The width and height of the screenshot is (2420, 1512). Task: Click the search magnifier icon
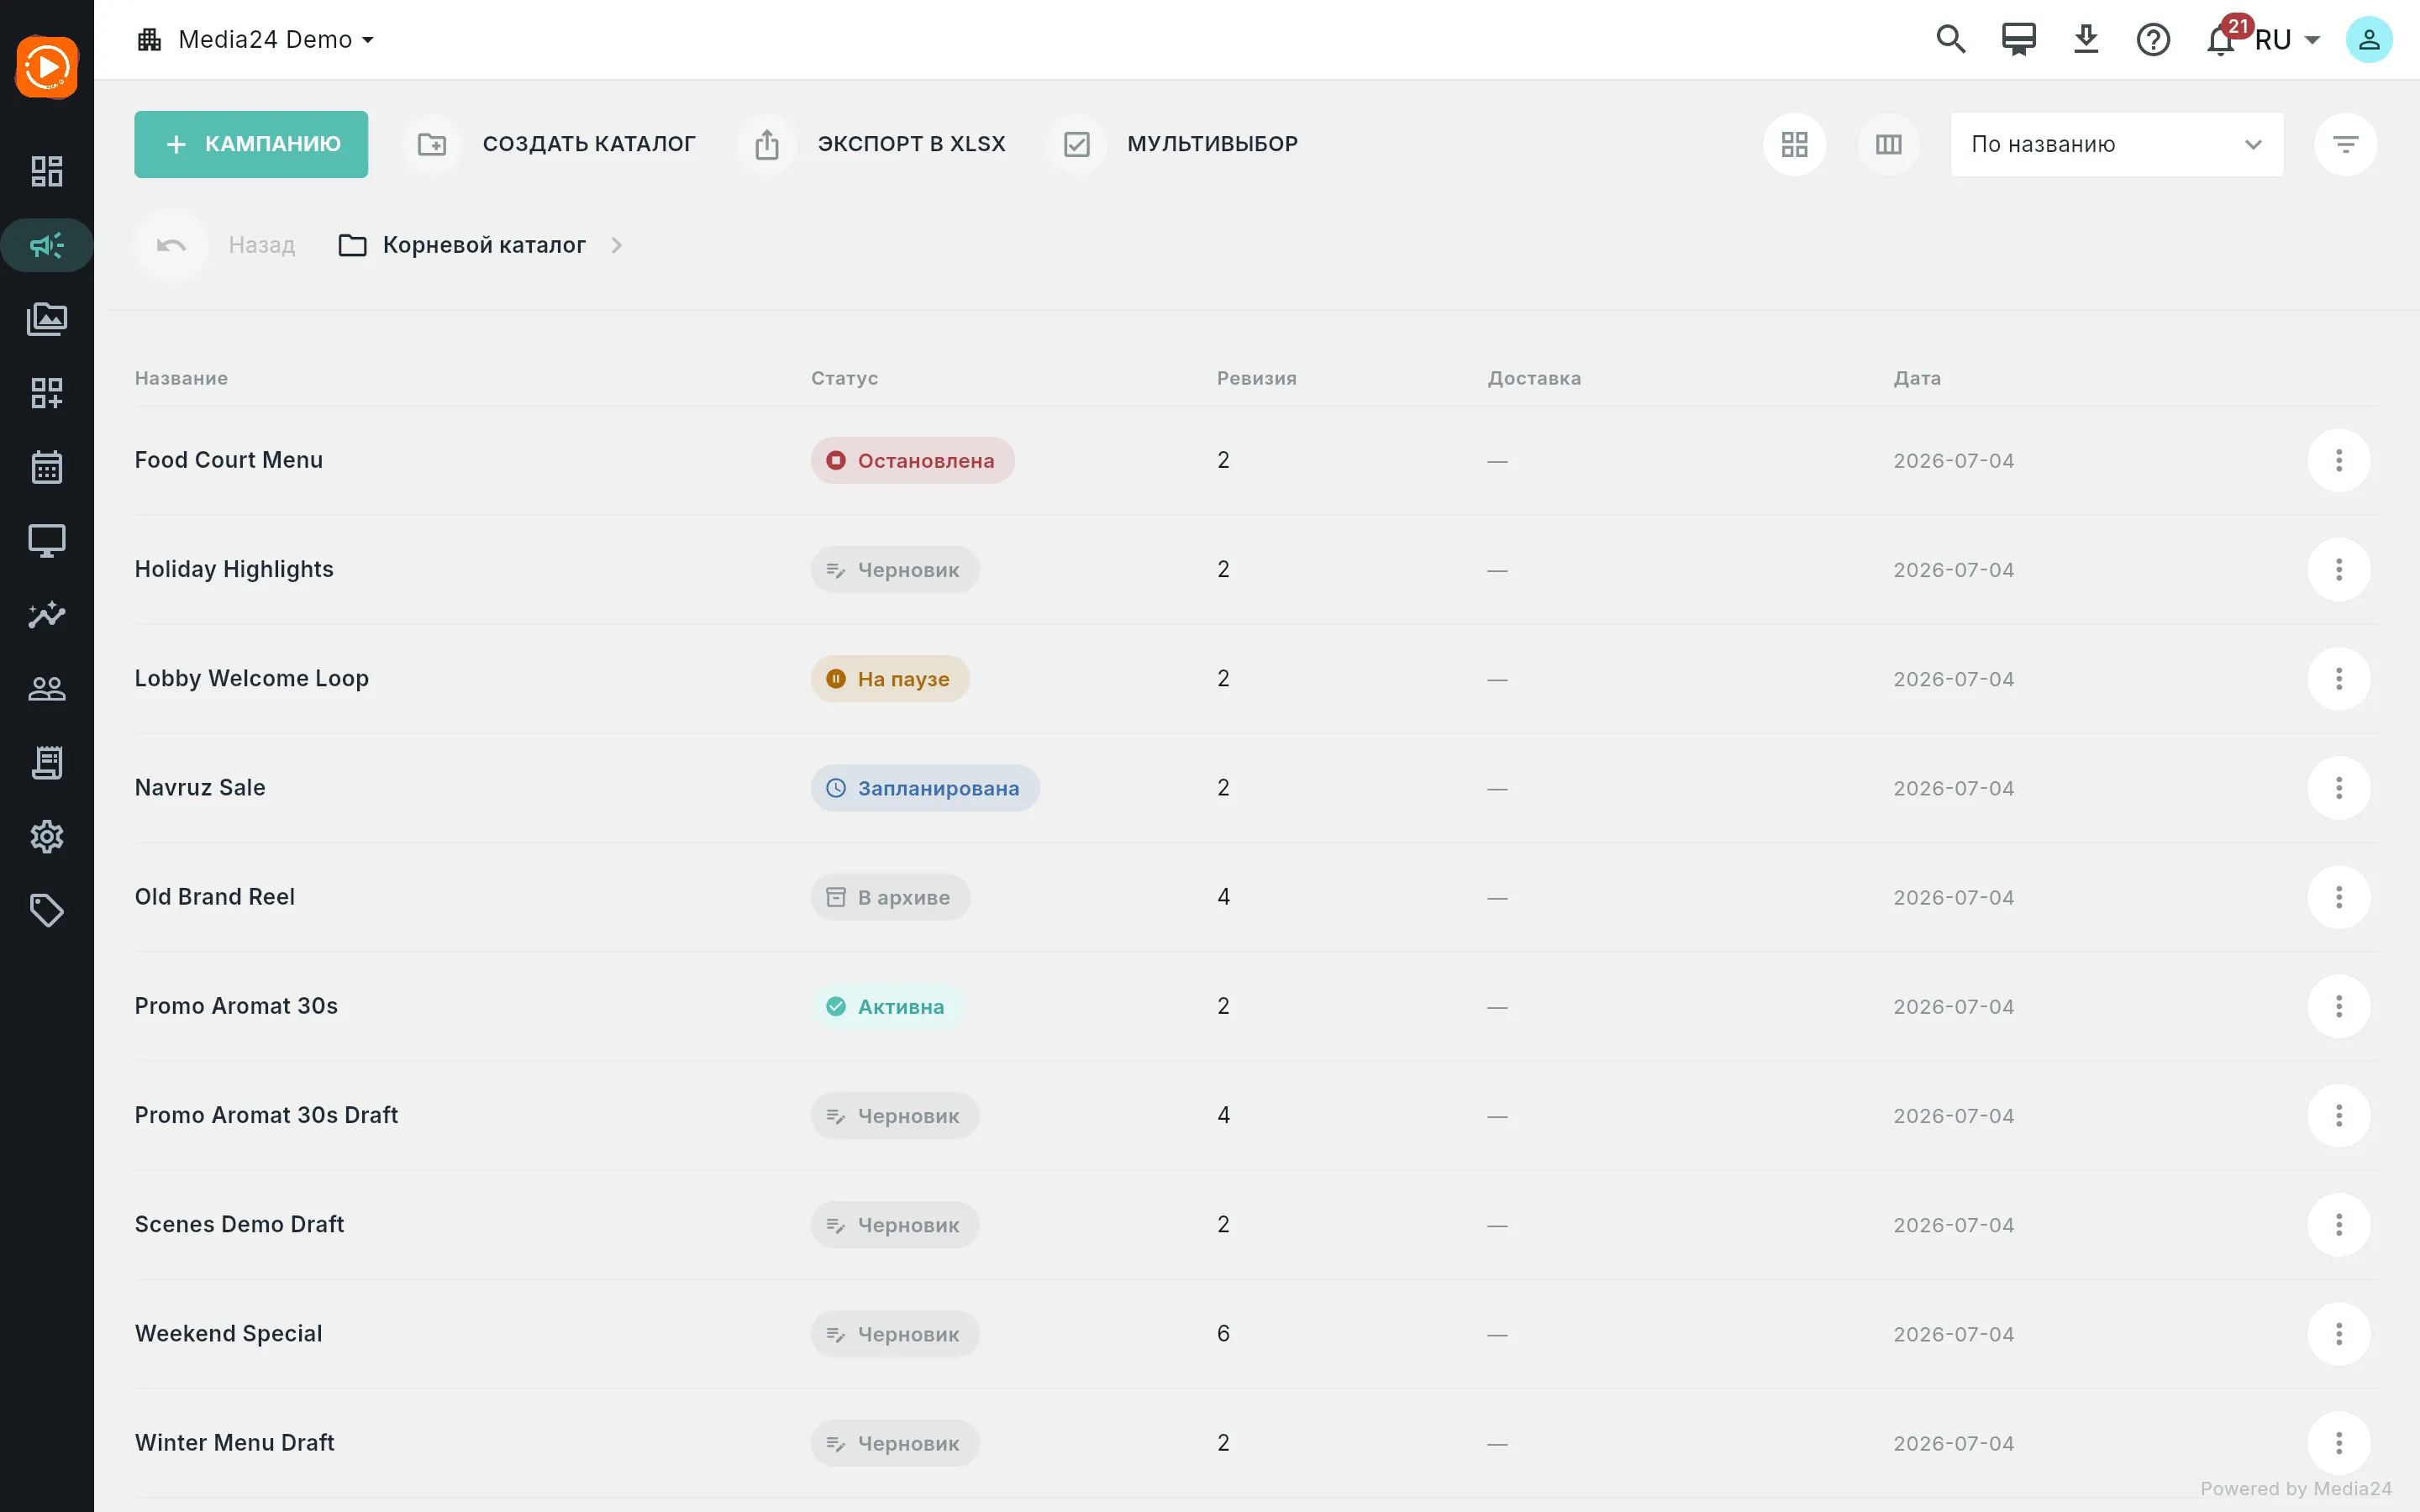(1951, 40)
